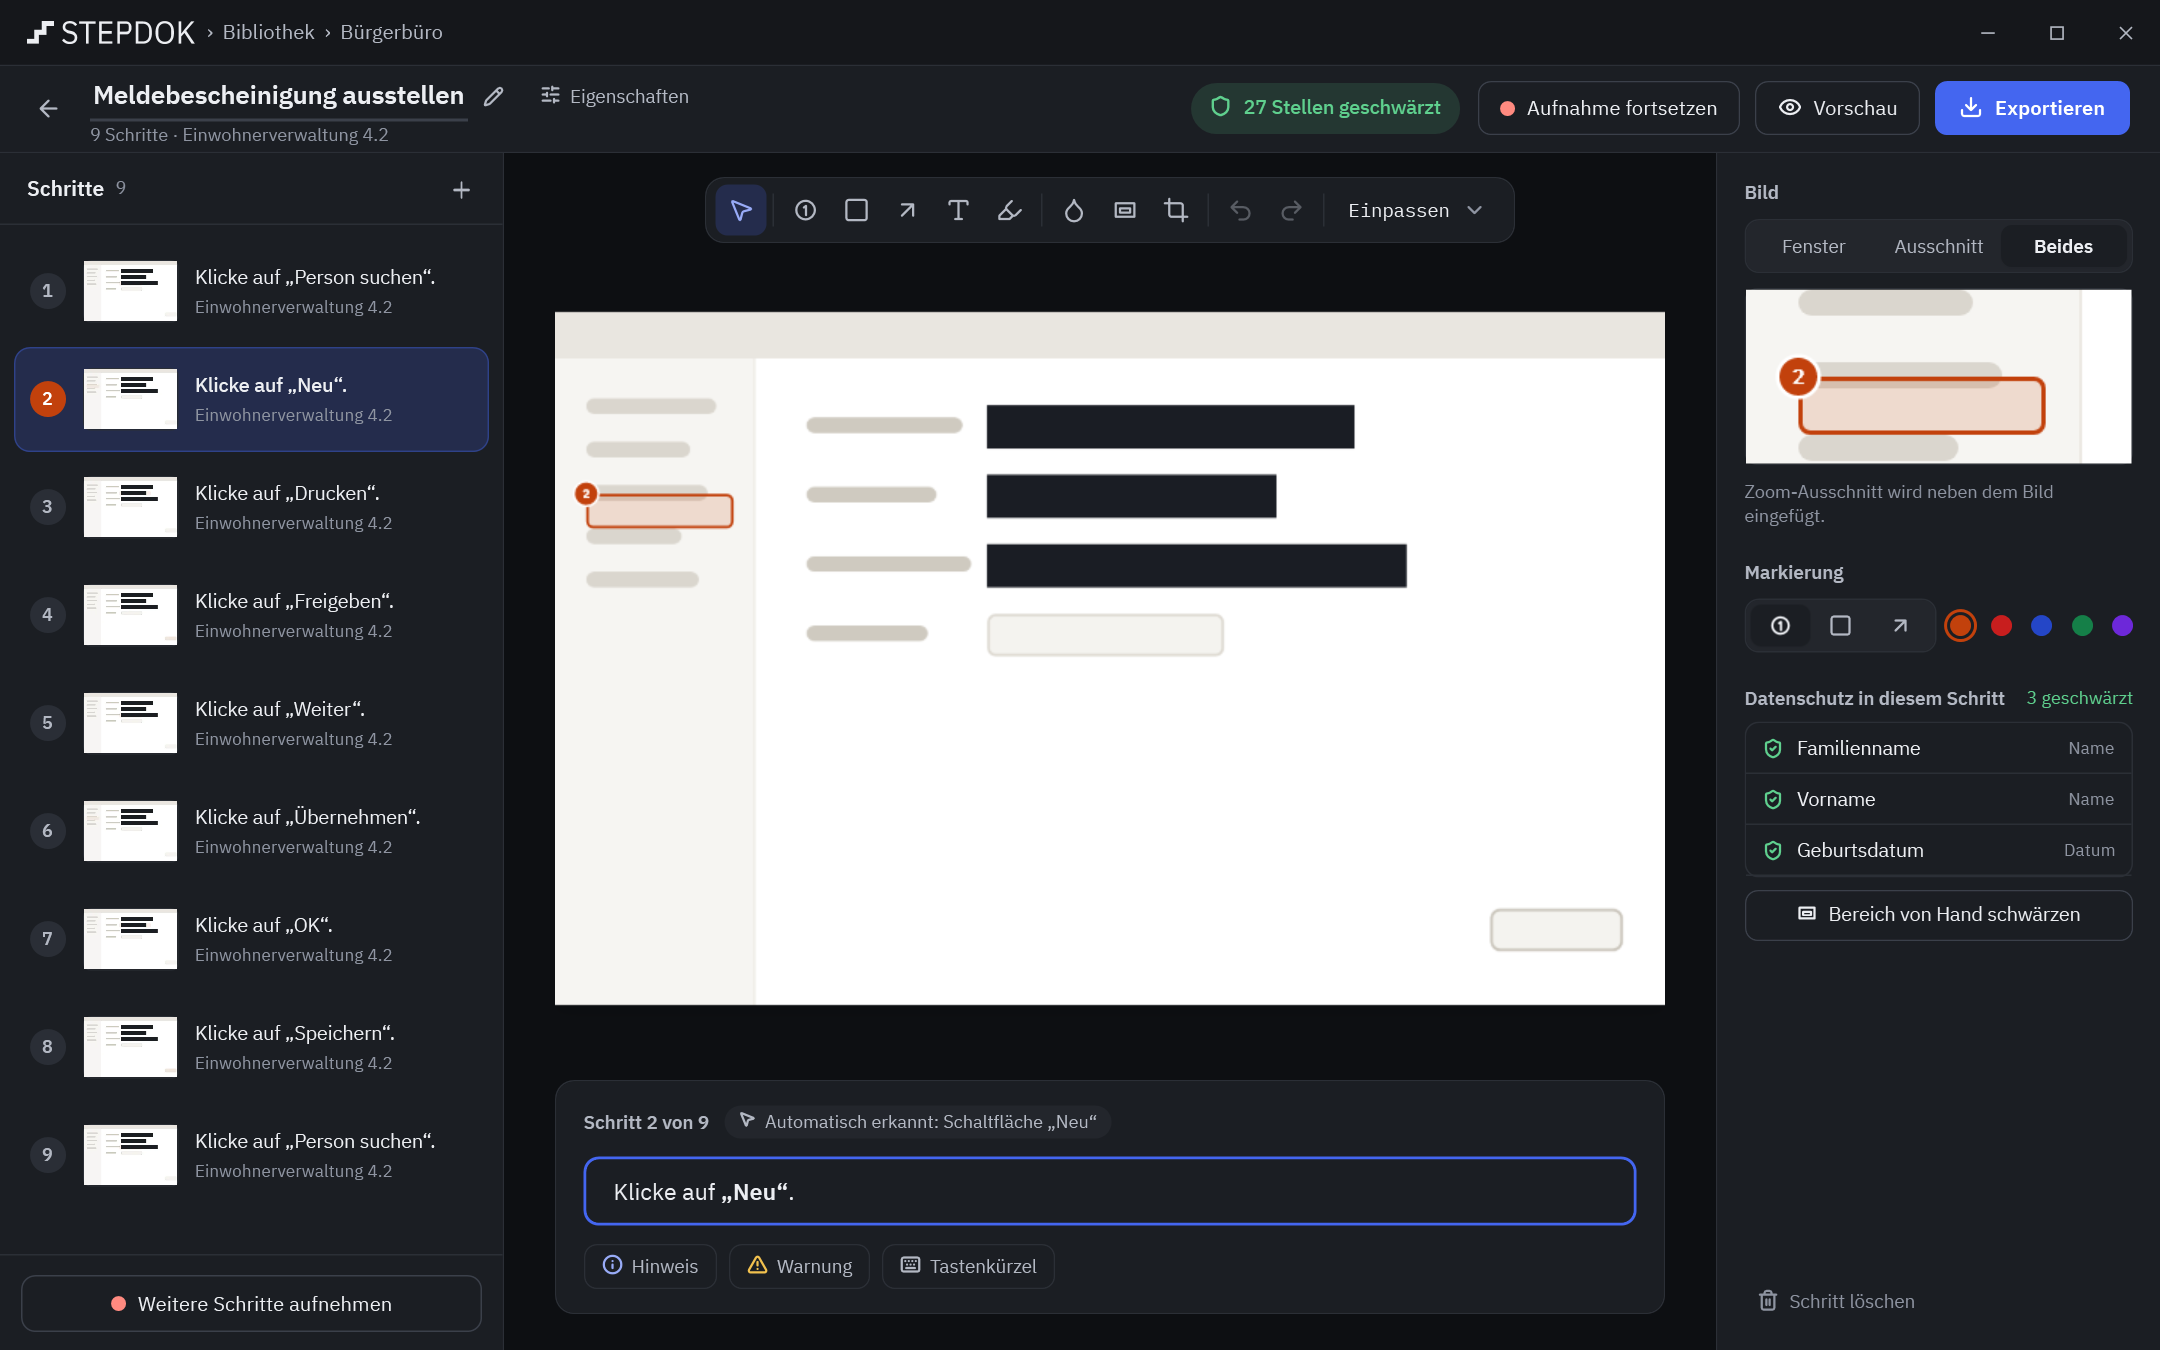Viewport: 2160px width, 1350px height.
Task: Go back with the left arrow
Action: click(48, 108)
